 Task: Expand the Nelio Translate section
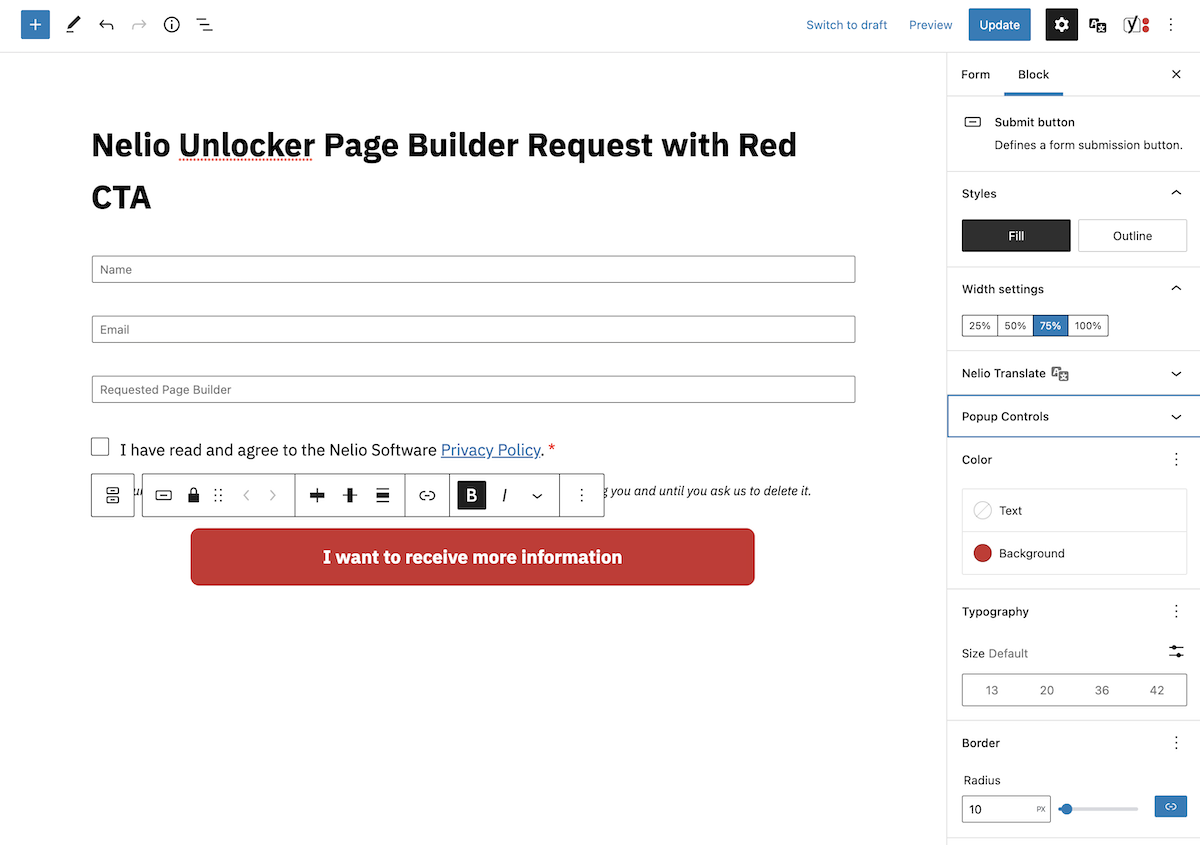click(x=1073, y=373)
